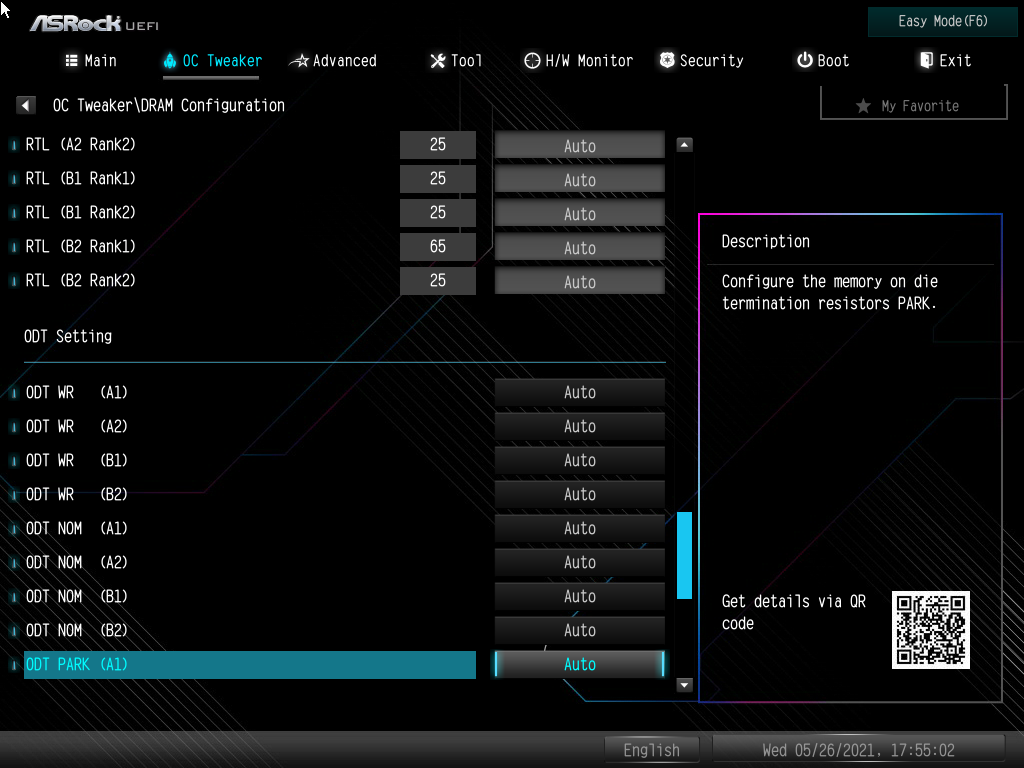
Task: Click the Advanced rocket icon
Action: 297,60
